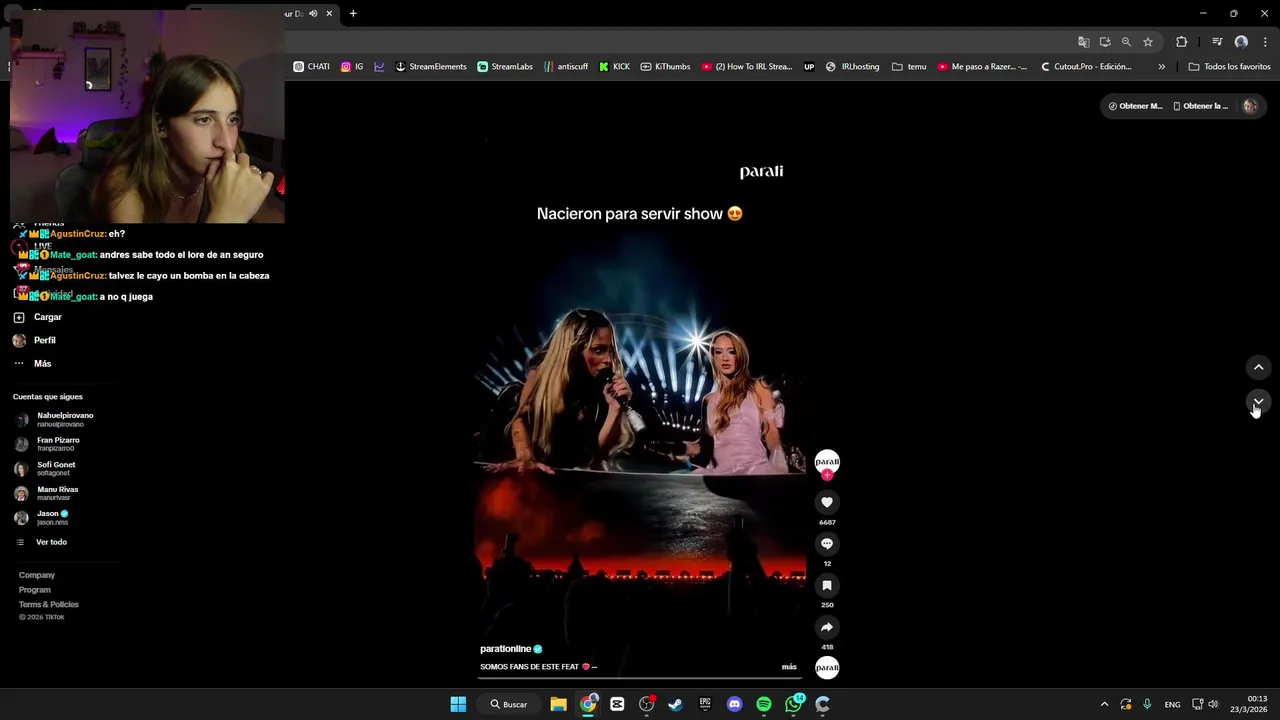Image resolution: width=1280 pixels, height=720 pixels.
Task: Open the Más menu in TikTok sidebar
Action: coord(32,364)
